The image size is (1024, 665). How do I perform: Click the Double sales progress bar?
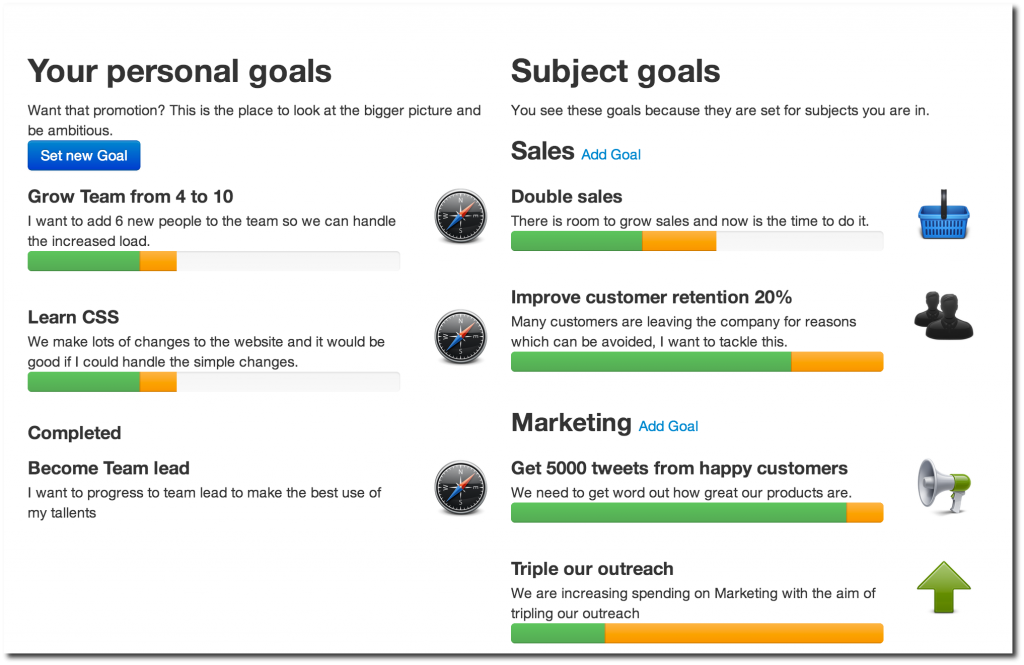pyautogui.click(x=697, y=241)
